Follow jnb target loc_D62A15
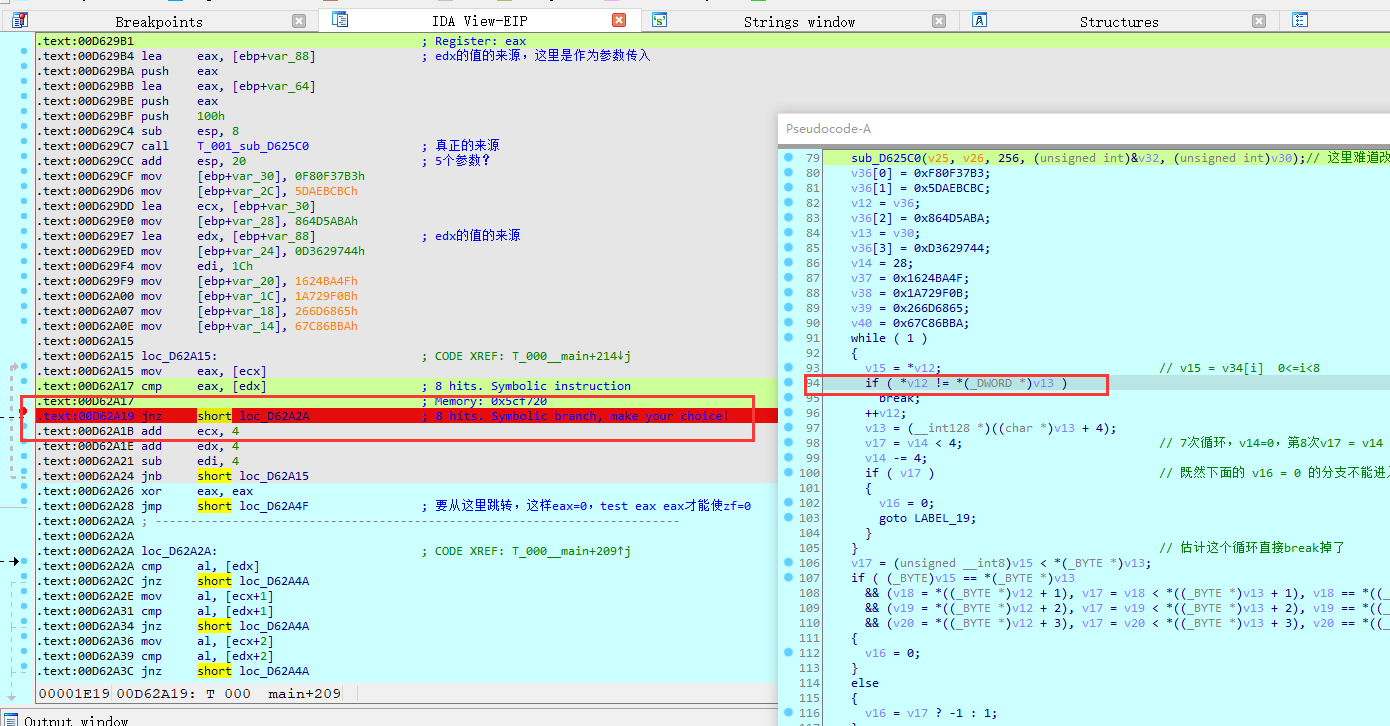 pos(274,476)
